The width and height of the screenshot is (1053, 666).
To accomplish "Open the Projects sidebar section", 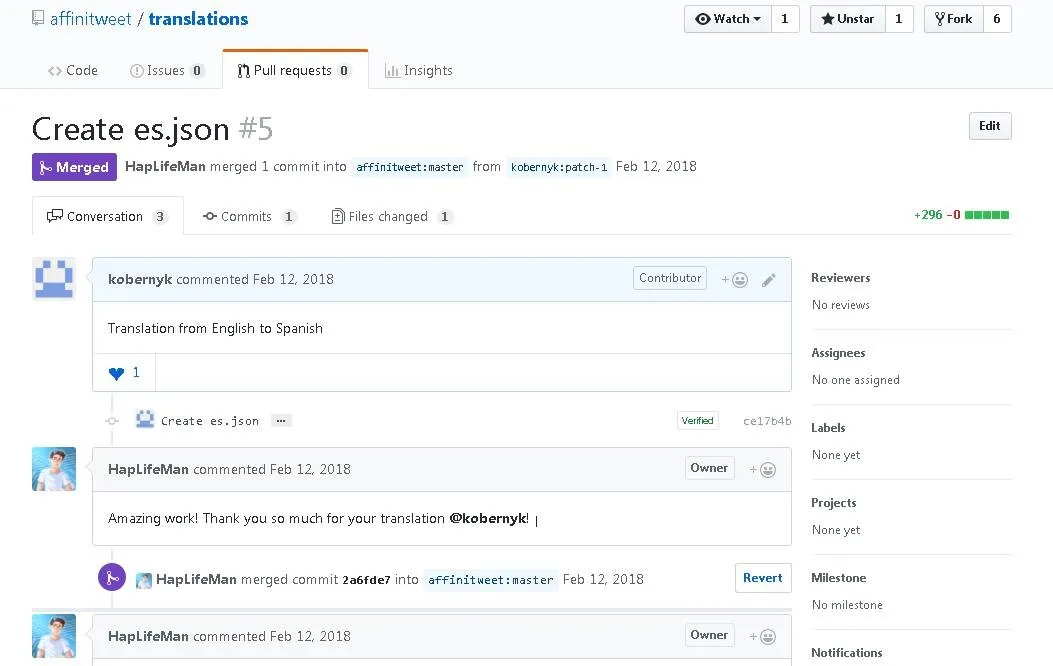I will click(x=833, y=503).
